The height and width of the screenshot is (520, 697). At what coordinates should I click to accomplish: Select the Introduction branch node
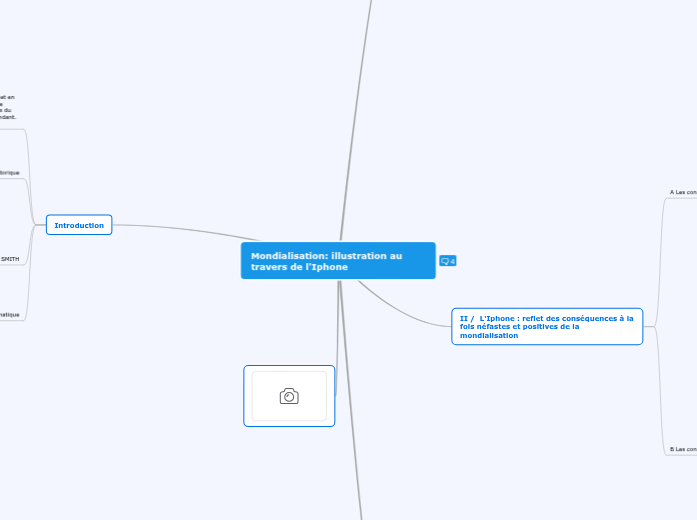[79, 225]
